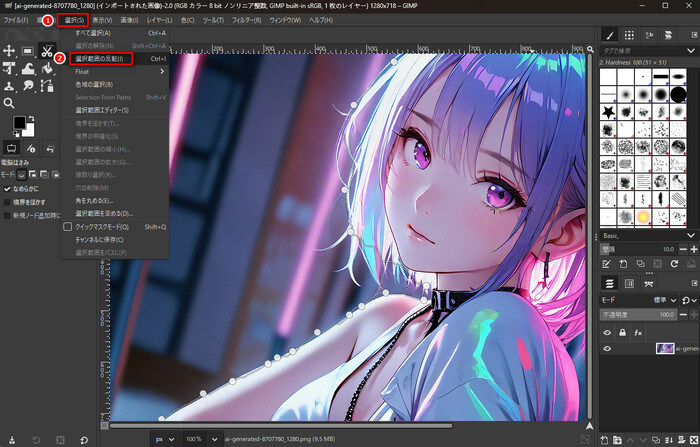Screen dimensions: 700x447
Task: Select the Paths tool
Action: point(47,86)
